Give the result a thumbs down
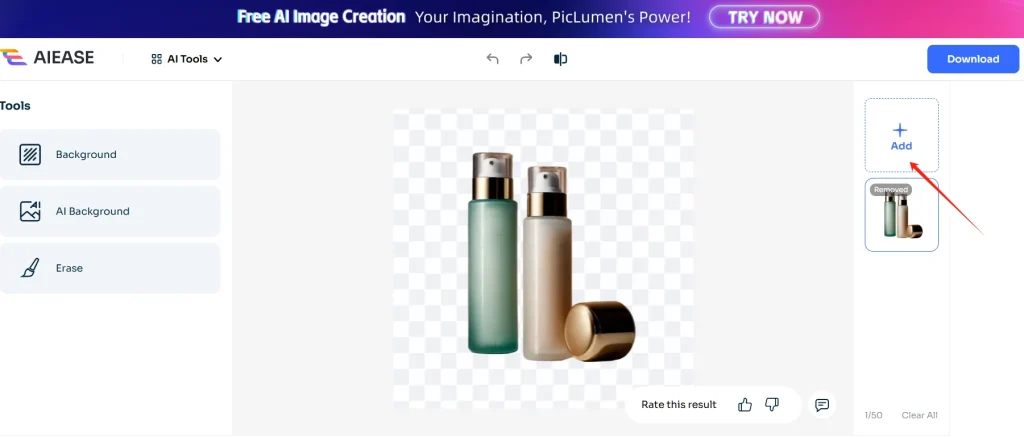Viewport: 1024px width, 437px height. point(772,405)
